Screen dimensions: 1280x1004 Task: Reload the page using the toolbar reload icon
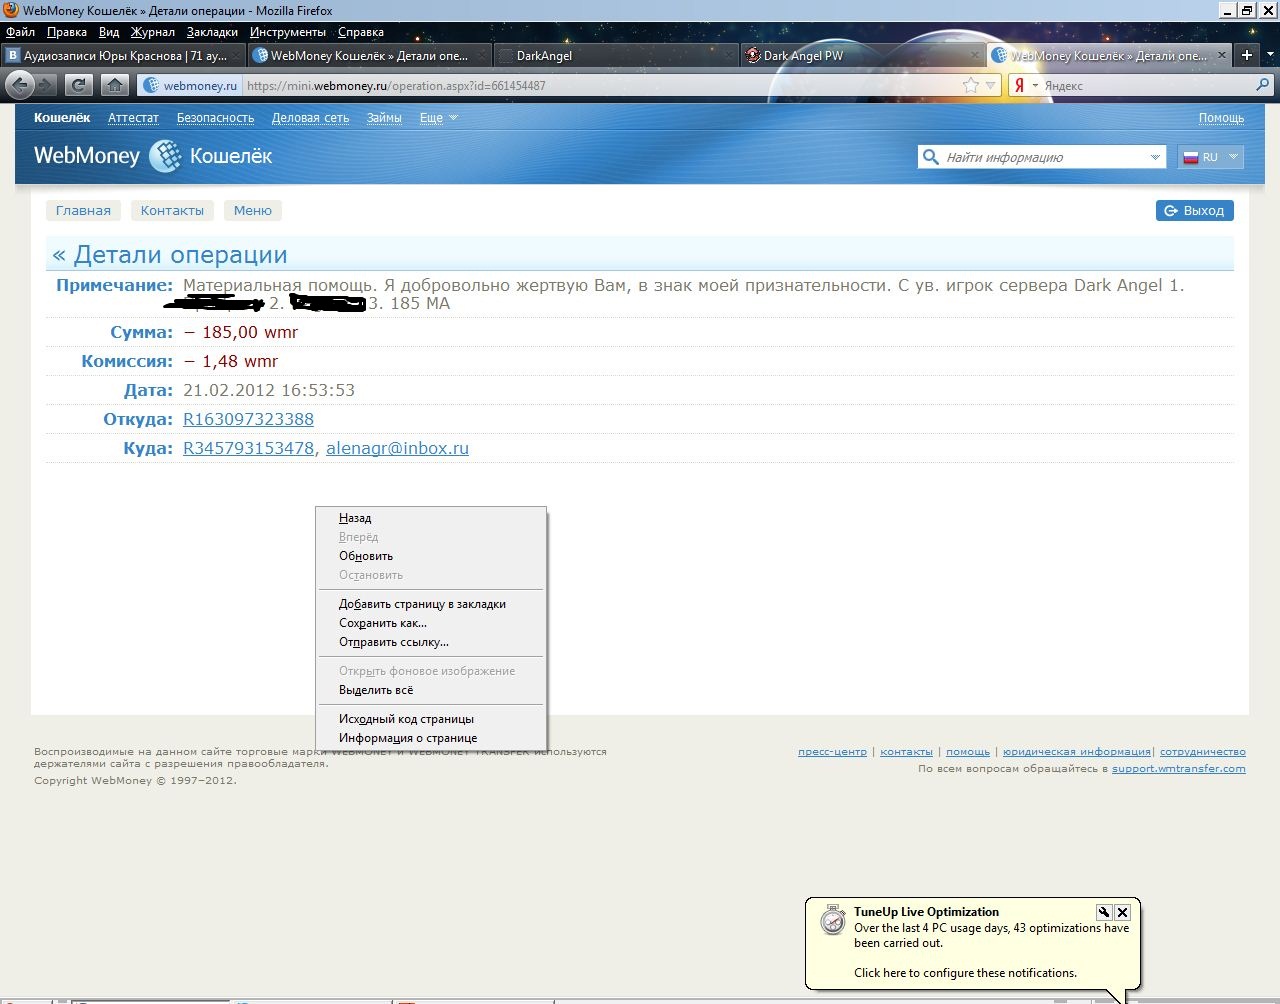coord(79,85)
